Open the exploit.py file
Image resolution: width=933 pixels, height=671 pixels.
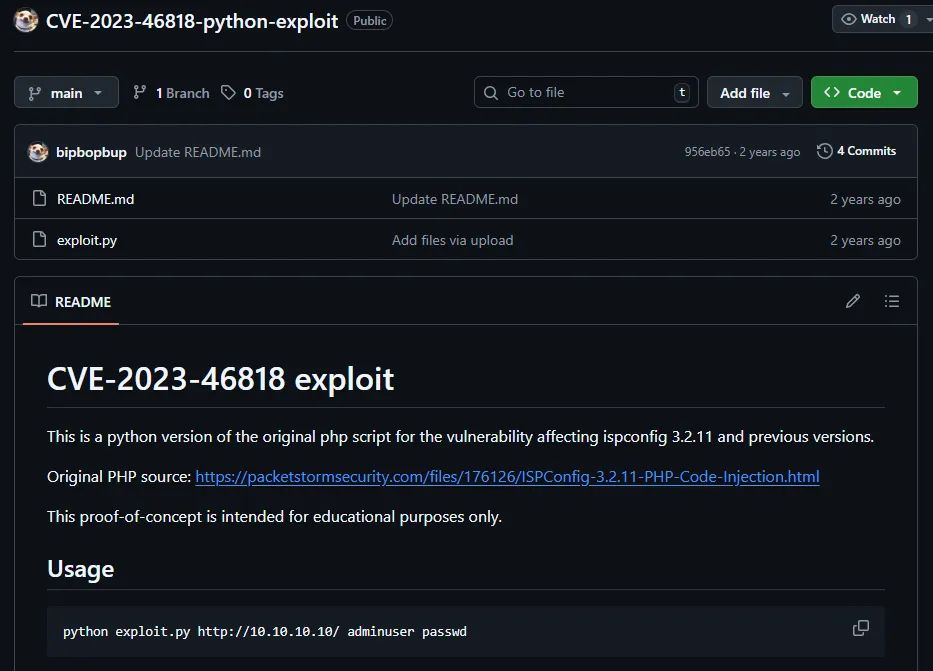click(x=87, y=240)
